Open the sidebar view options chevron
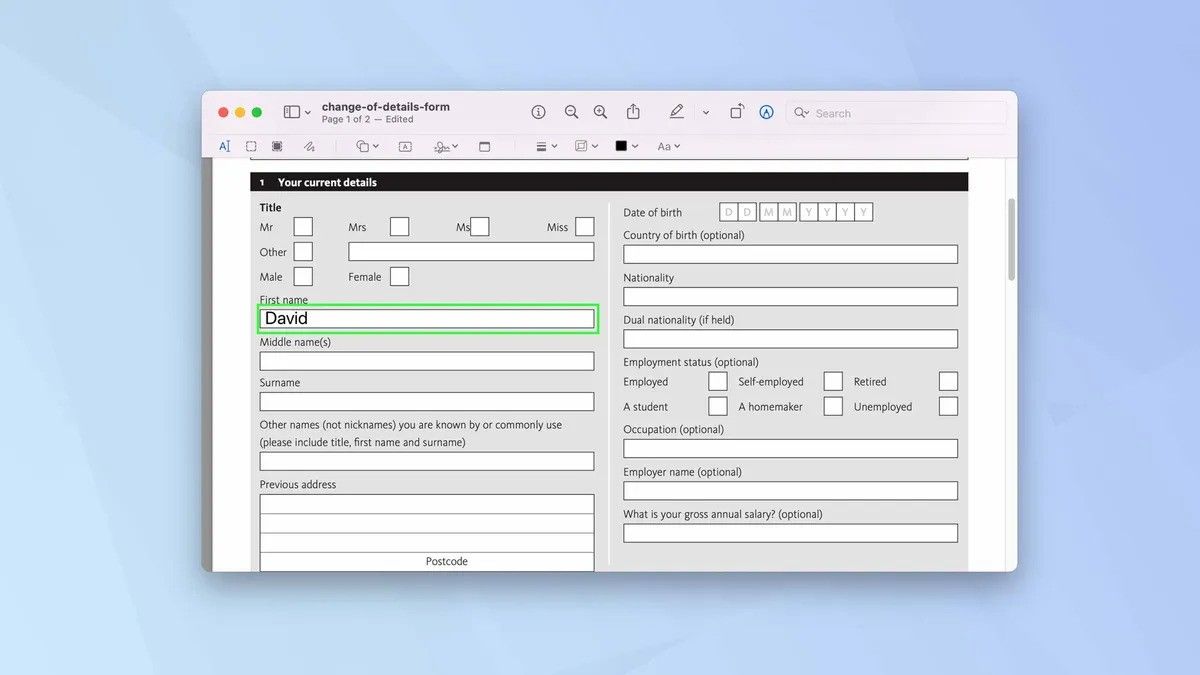 307,113
